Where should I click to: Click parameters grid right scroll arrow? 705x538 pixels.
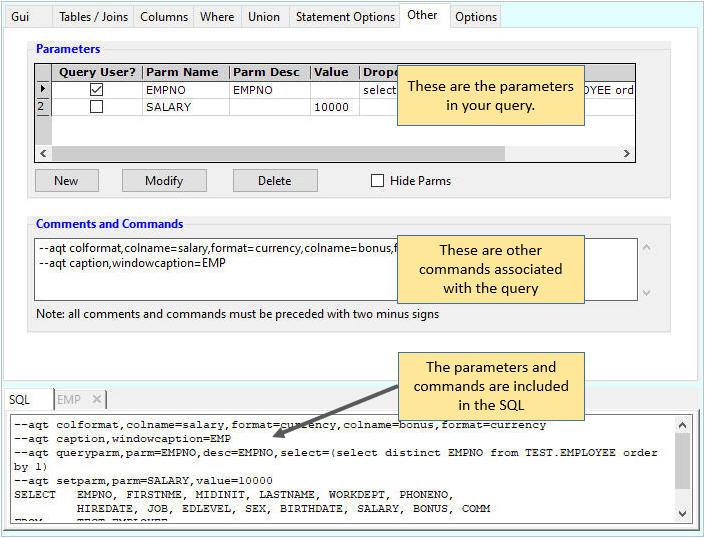coord(626,153)
